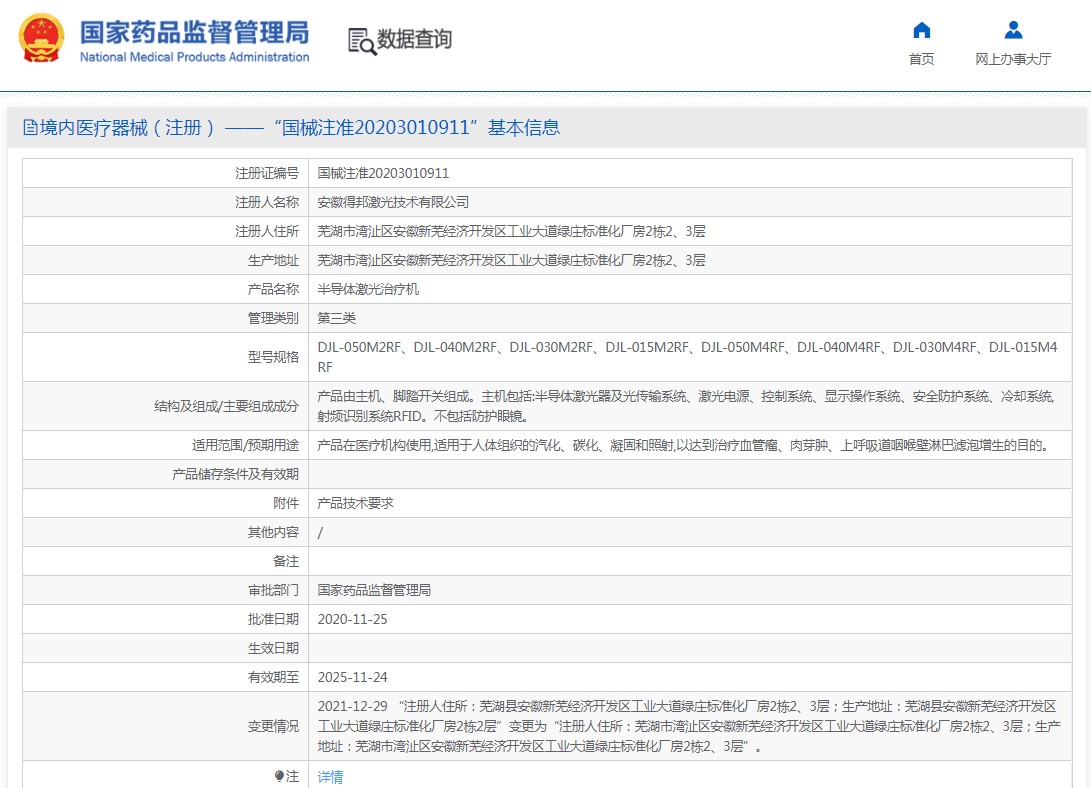
Task: Click the 其他内容 label cell
Action: (x=166, y=532)
